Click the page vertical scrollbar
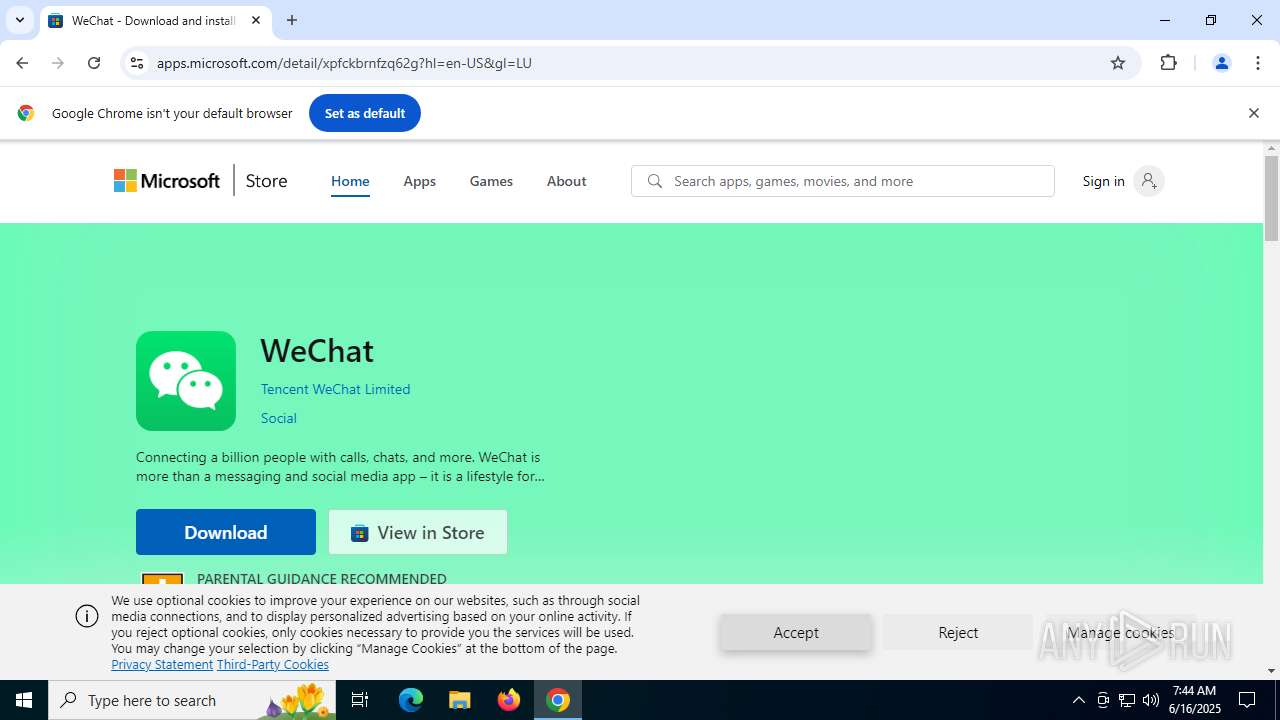This screenshot has height=720, width=1280. (x=1271, y=198)
